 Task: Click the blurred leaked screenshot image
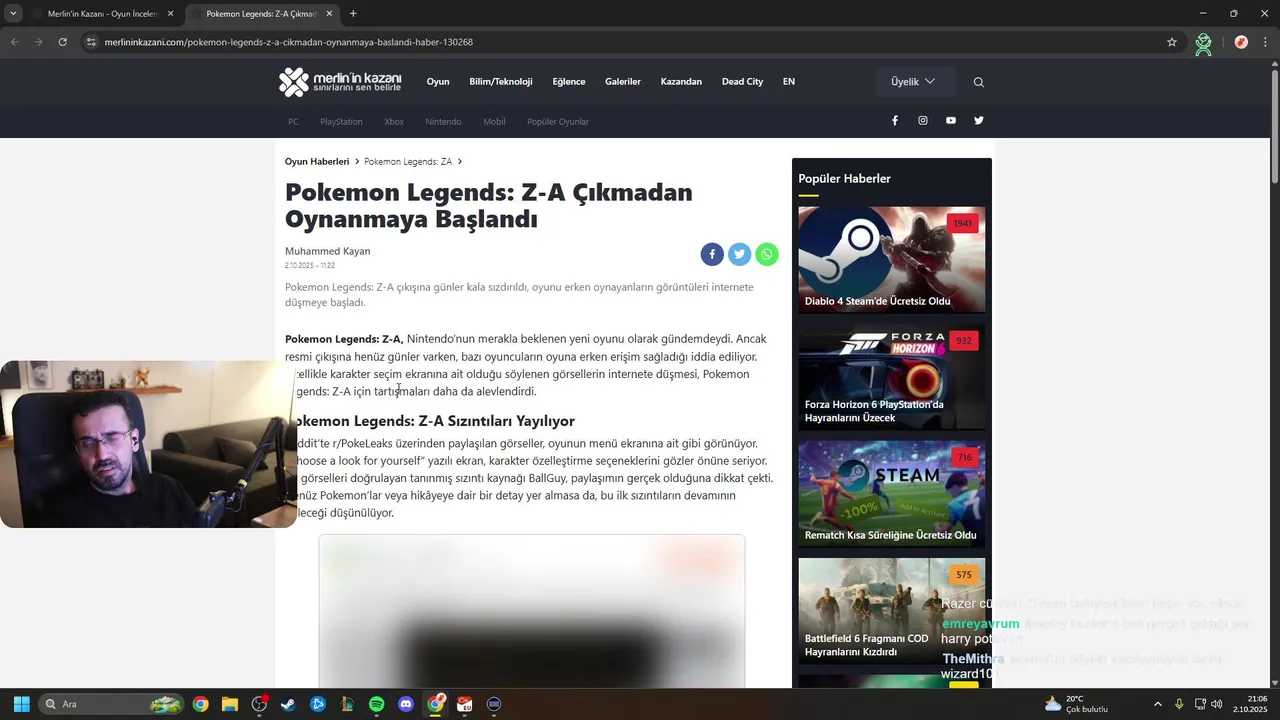tap(532, 611)
